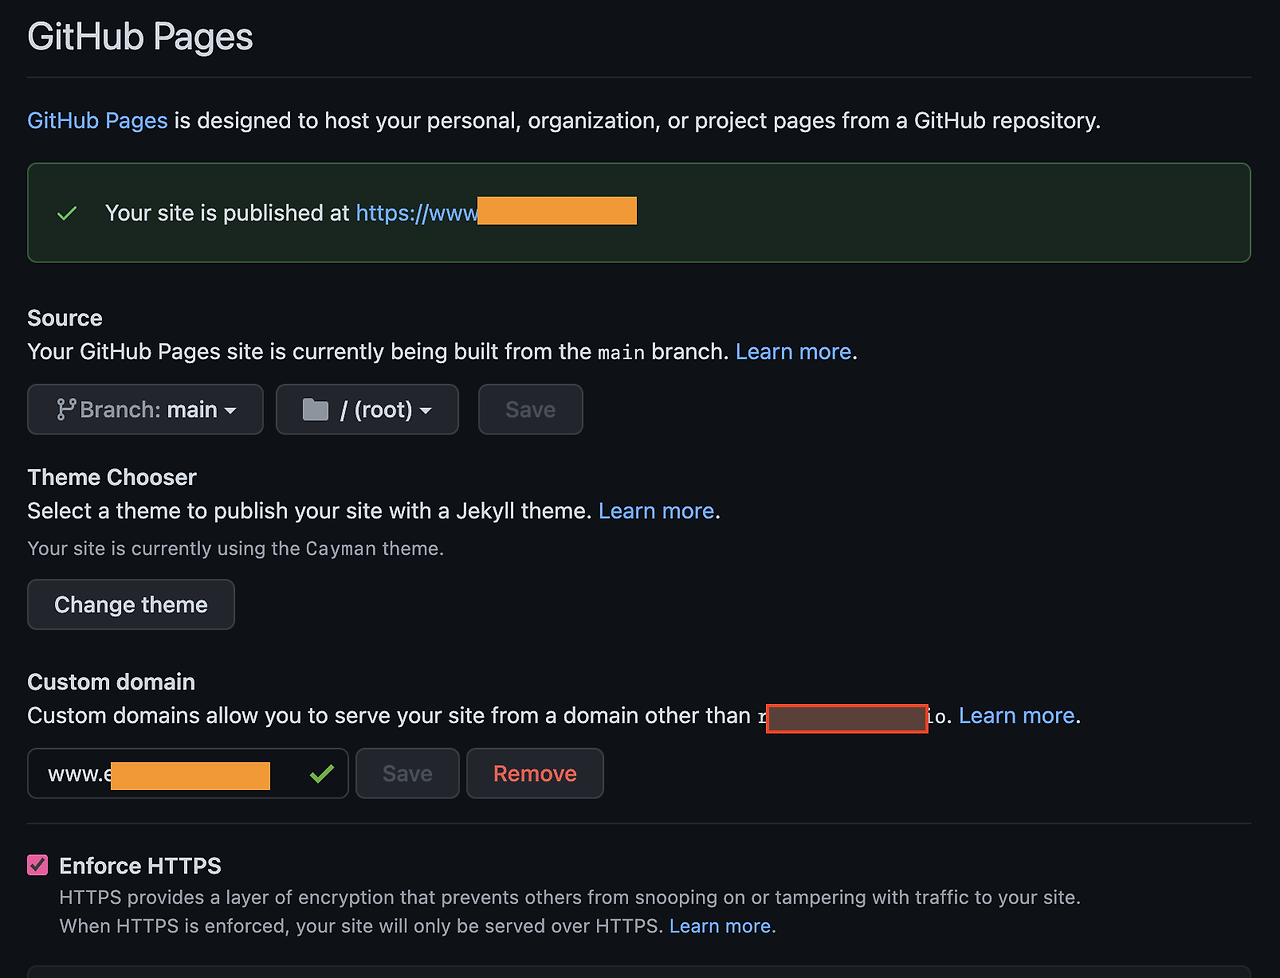Screen dimensions: 1280x978
Task: Click the Theme Chooser section heading
Action: point(112,477)
